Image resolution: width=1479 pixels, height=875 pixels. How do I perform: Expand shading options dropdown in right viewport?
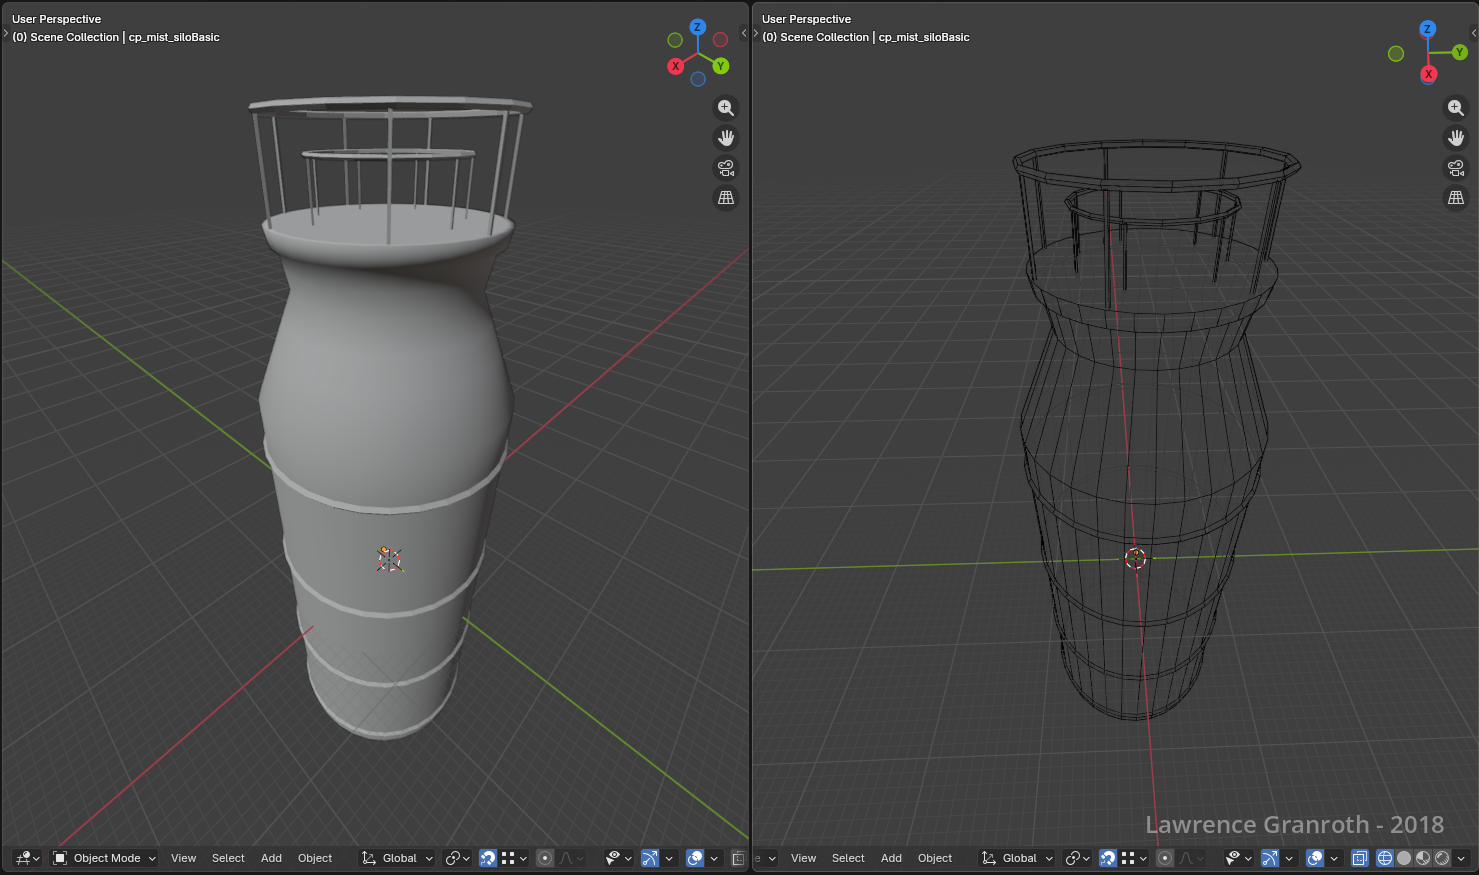pyautogui.click(x=1461, y=858)
